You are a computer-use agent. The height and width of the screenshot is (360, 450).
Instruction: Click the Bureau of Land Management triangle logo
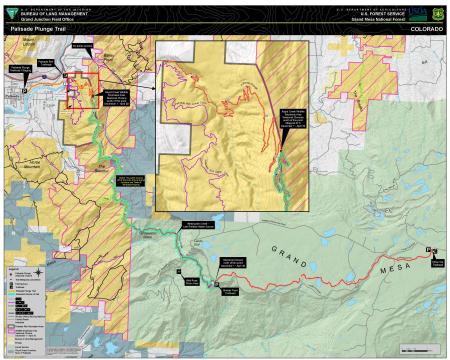[13, 14]
